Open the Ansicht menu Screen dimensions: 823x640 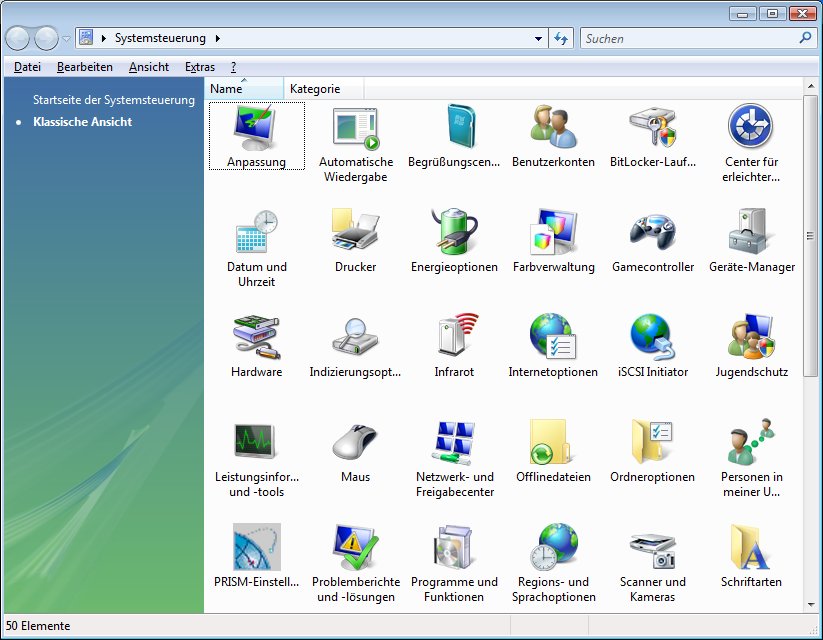pyautogui.click(x=148, y=67)
